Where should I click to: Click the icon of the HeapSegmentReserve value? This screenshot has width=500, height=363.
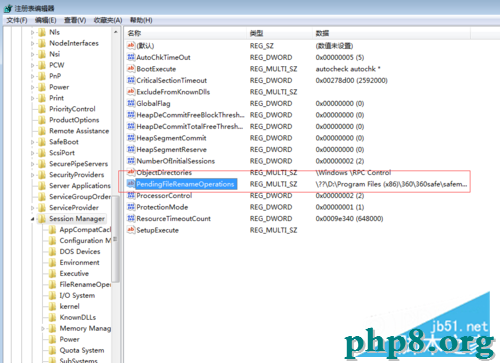(x=131, y=149)
